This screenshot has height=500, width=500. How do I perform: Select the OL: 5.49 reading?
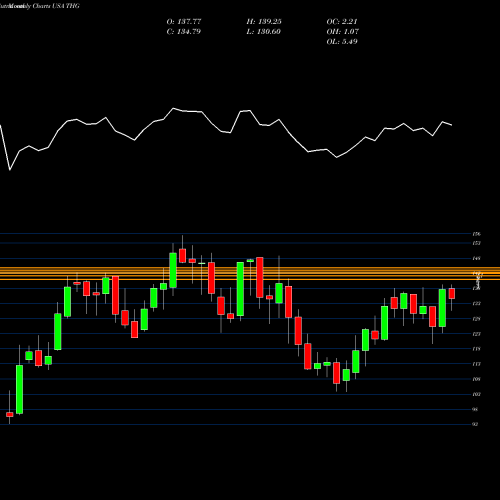click(x=342, y=42)
